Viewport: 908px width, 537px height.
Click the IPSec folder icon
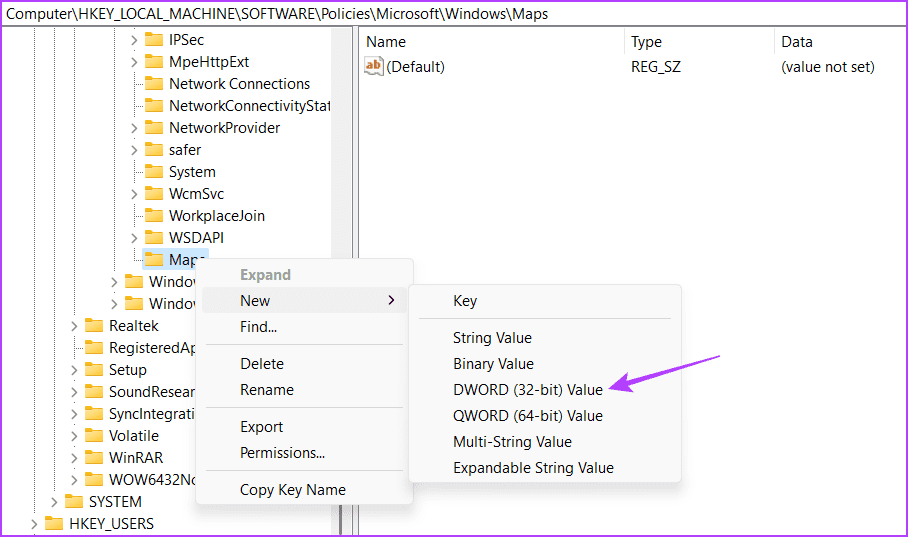pos(153,39)
